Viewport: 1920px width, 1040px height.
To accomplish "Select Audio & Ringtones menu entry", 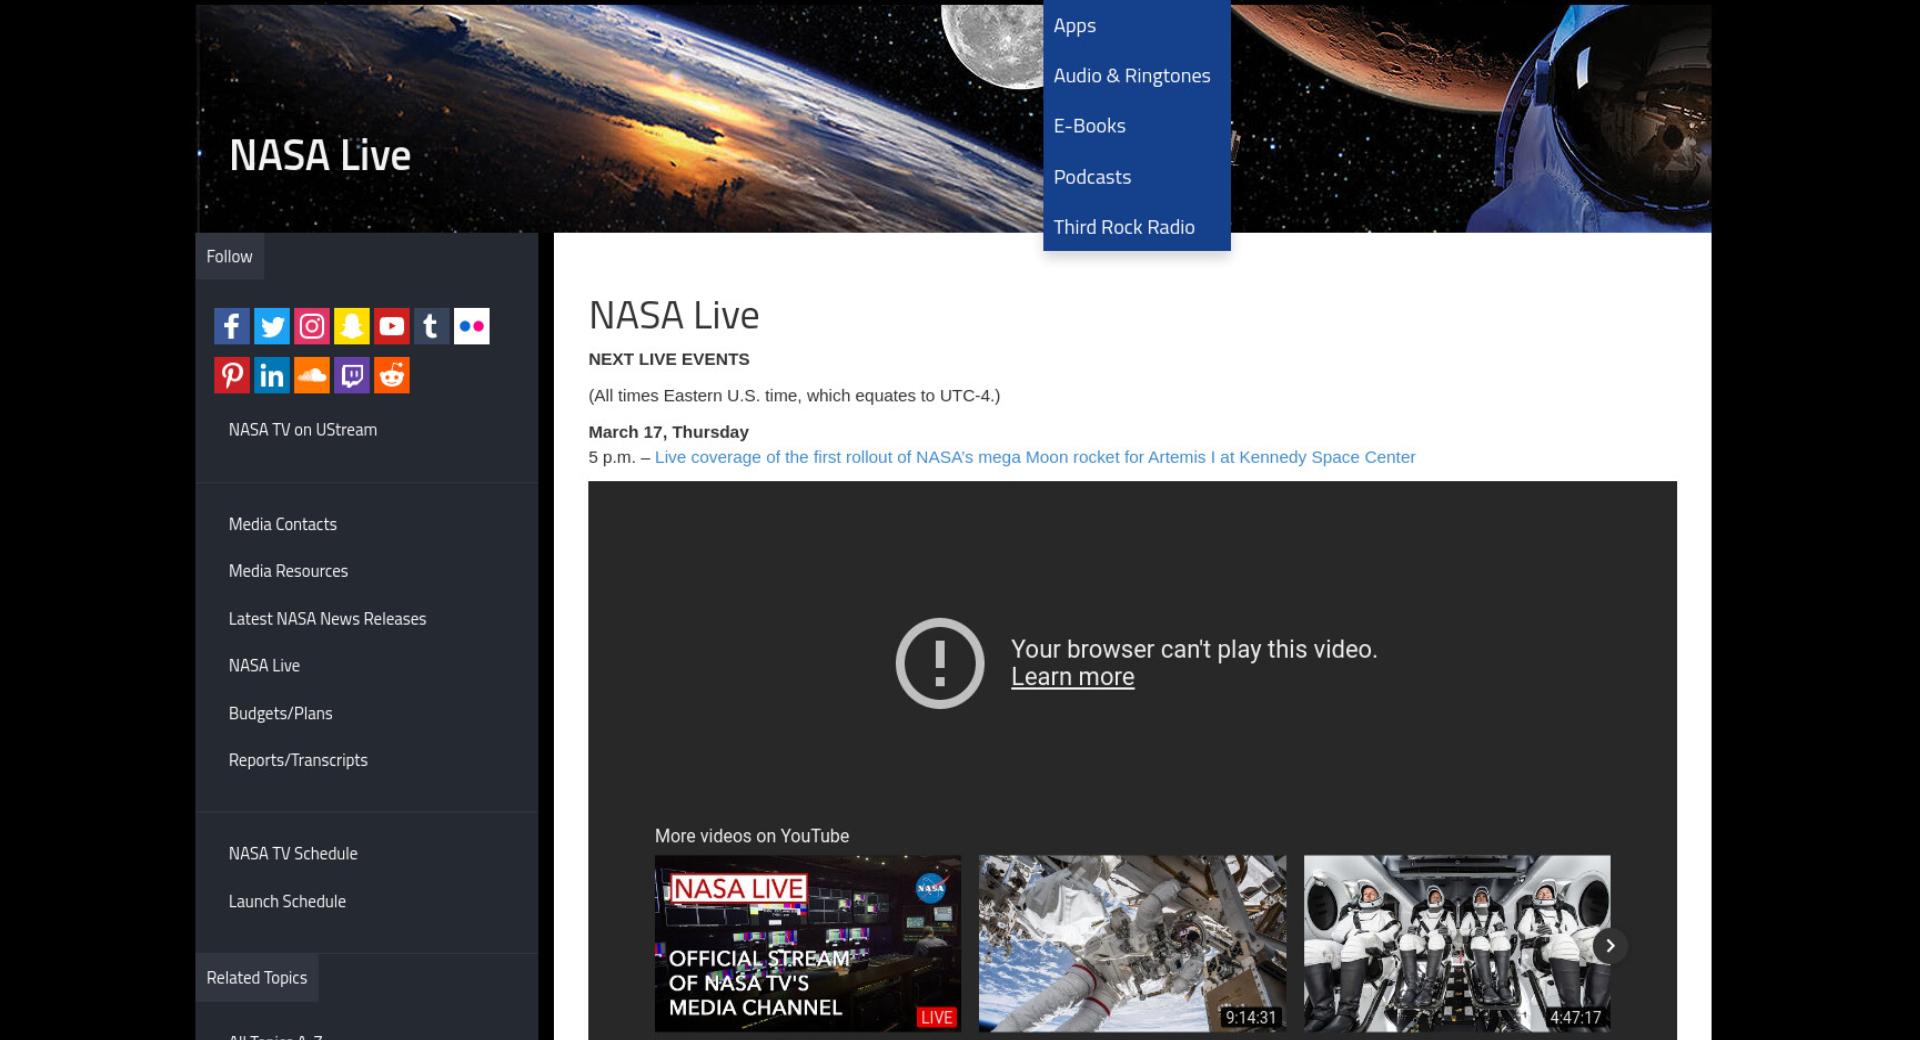I will (1136, 76).
